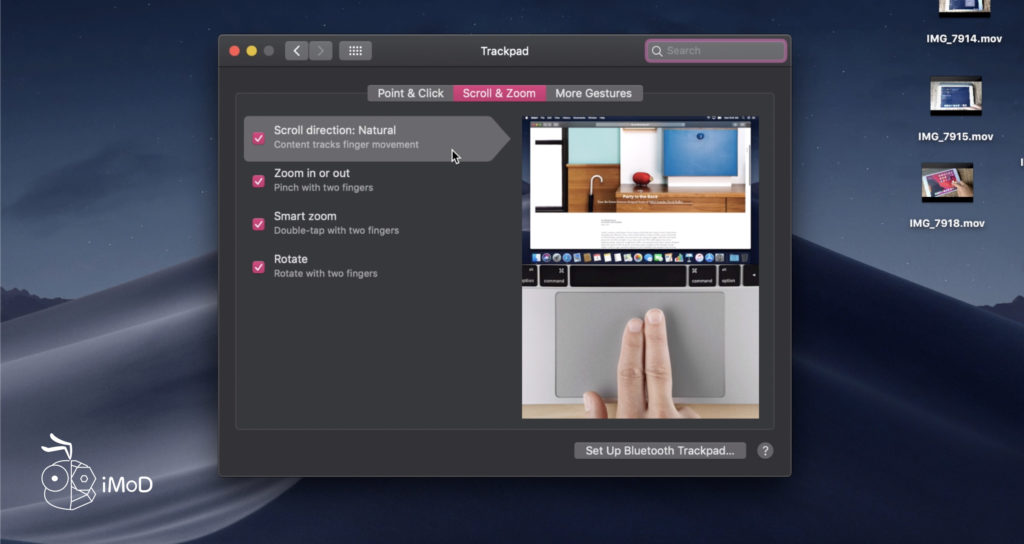The image size is (1024, 544).
Task: Disable the Smart zoom checkbox
Action: pos(259,224)
